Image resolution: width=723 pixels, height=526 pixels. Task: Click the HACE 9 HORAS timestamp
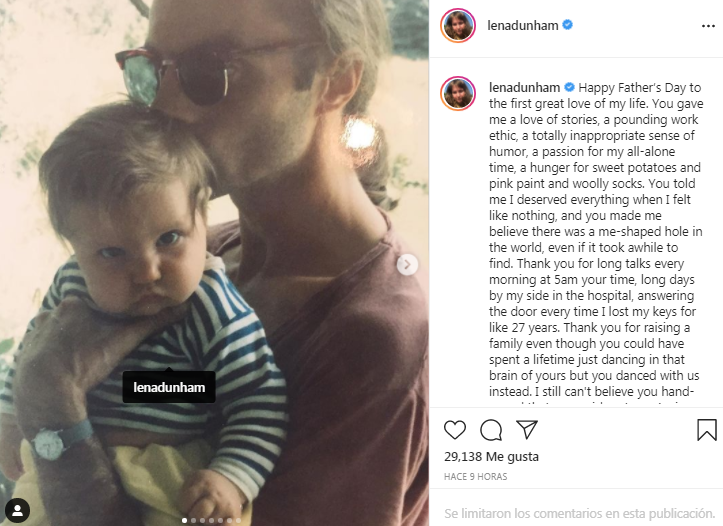475,477
